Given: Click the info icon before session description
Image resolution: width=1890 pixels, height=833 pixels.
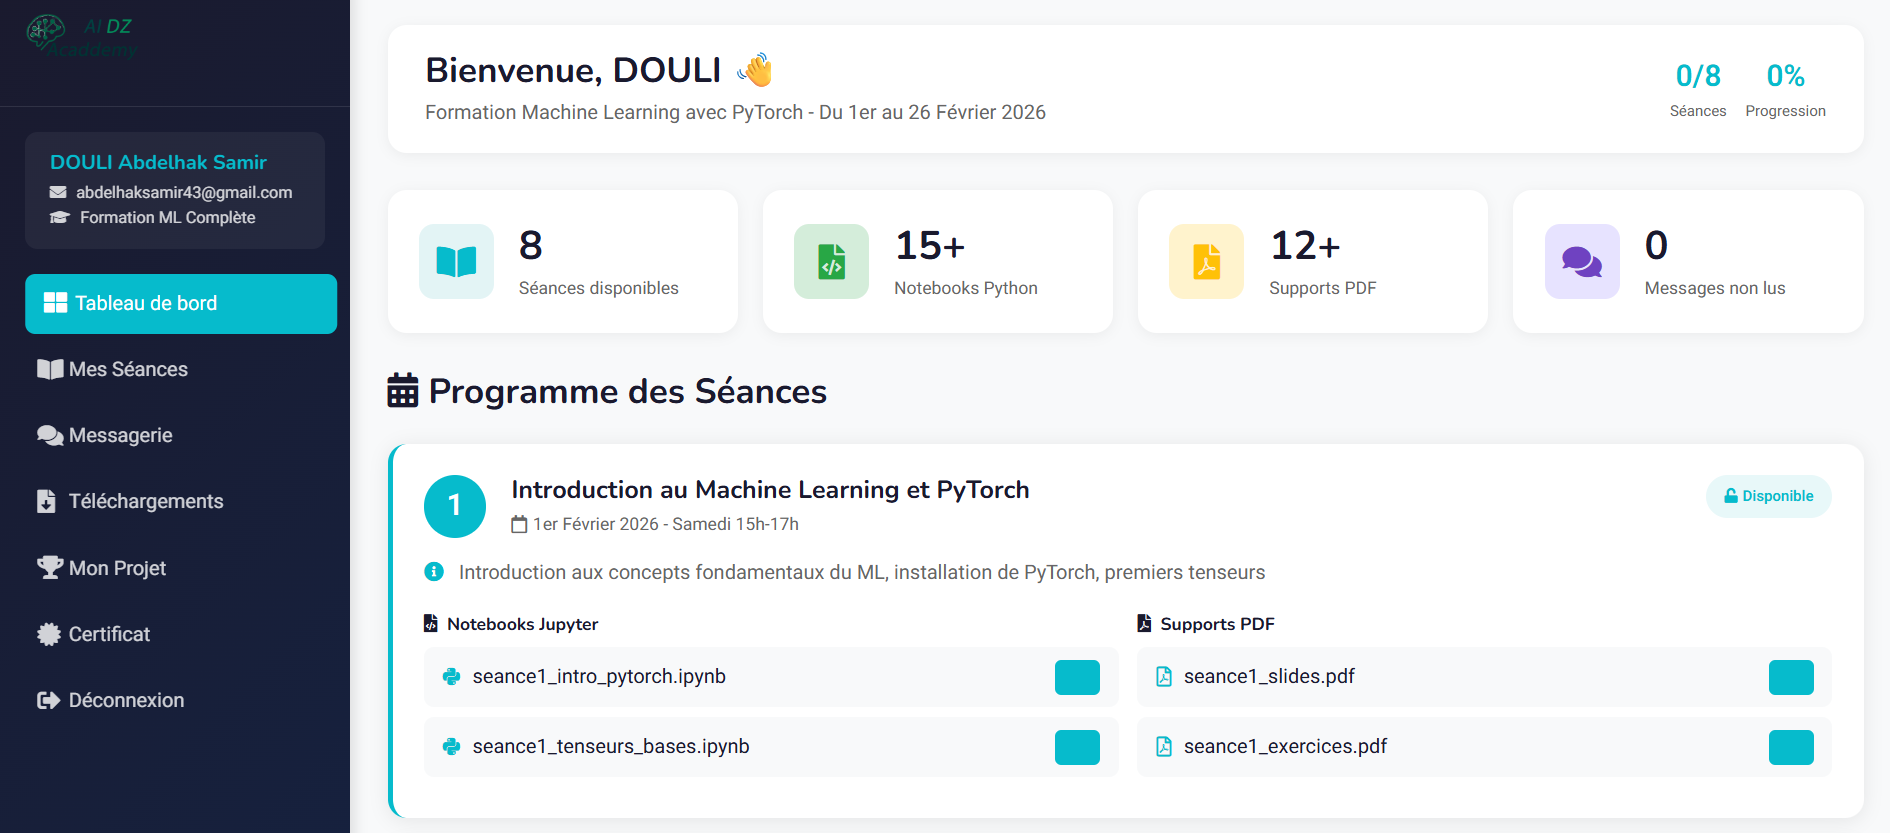Looking at the screenshot, I should pyautogui.click(x=434, y=571).
